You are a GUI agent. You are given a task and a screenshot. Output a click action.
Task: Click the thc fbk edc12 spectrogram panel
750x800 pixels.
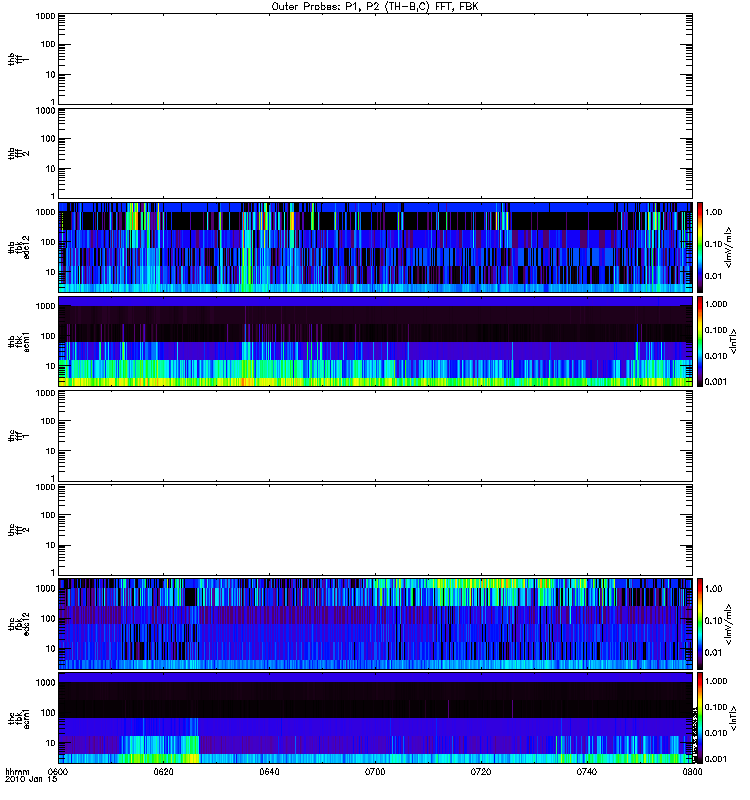[x=375, y=623]
